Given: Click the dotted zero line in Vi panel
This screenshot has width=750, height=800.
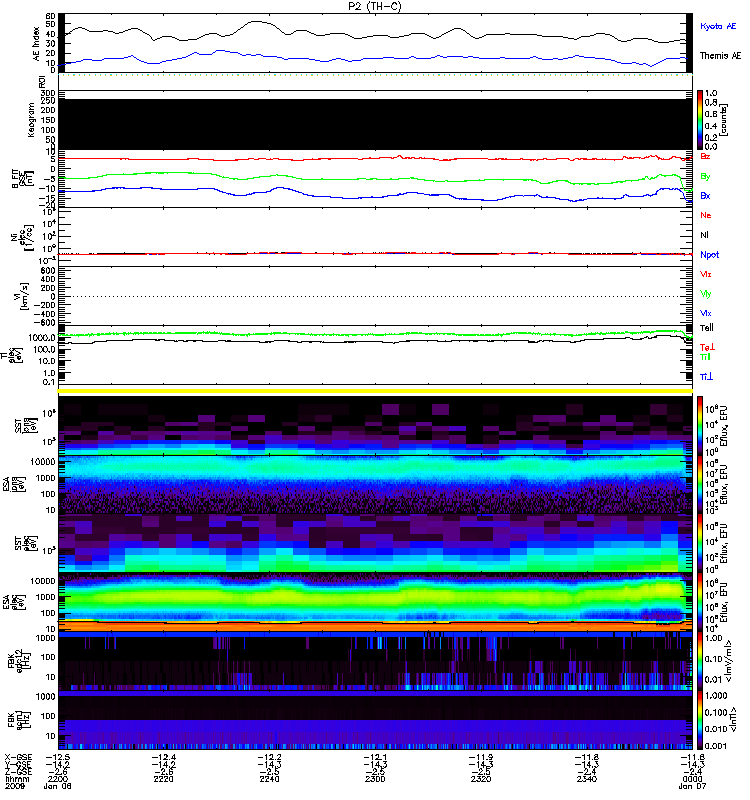Looking at the screenshot, I should point(375,296).
